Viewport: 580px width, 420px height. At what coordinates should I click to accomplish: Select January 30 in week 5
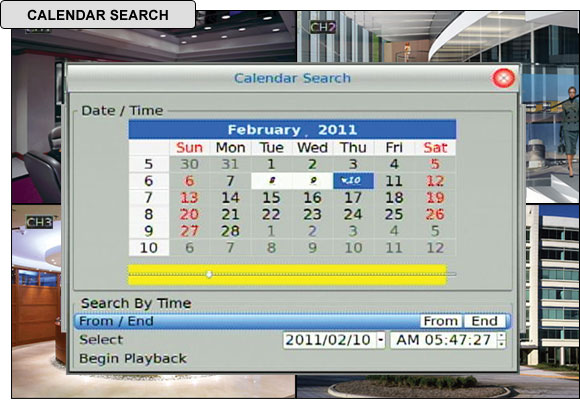pos(189,164)
